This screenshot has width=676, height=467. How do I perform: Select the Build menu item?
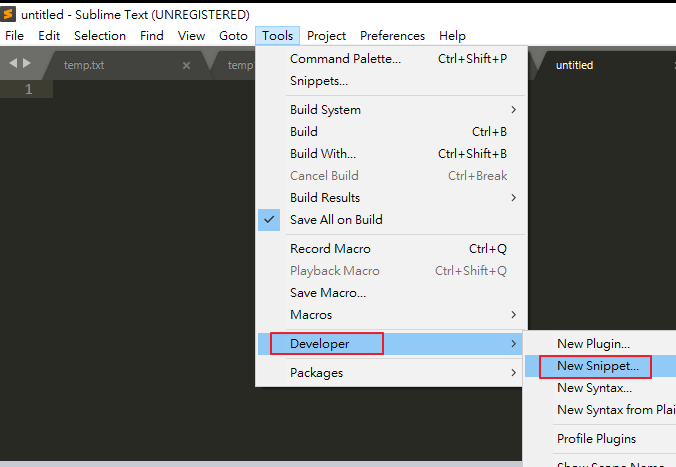(x=391, y=132)
